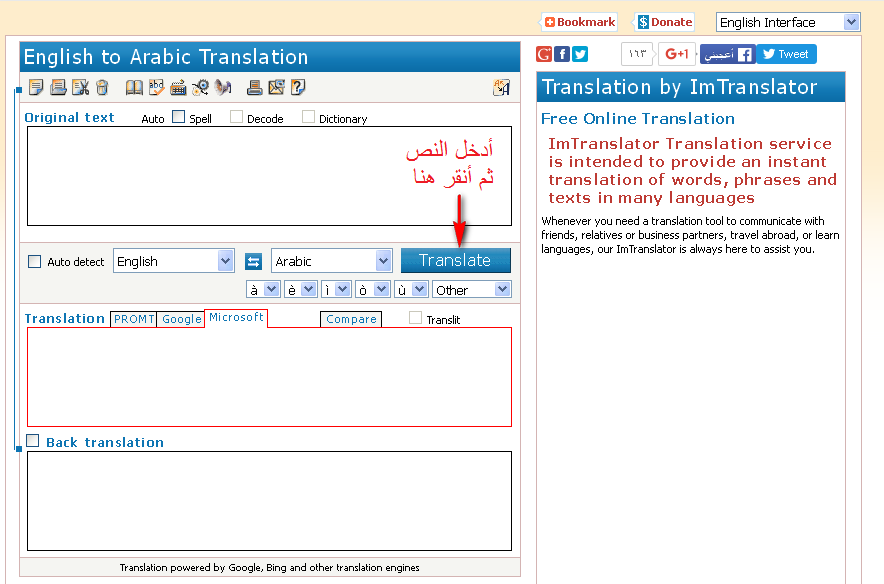Click the trash can clear icon
The height and width of the screenshot is (584, 884).
click(x=102, y=87)
